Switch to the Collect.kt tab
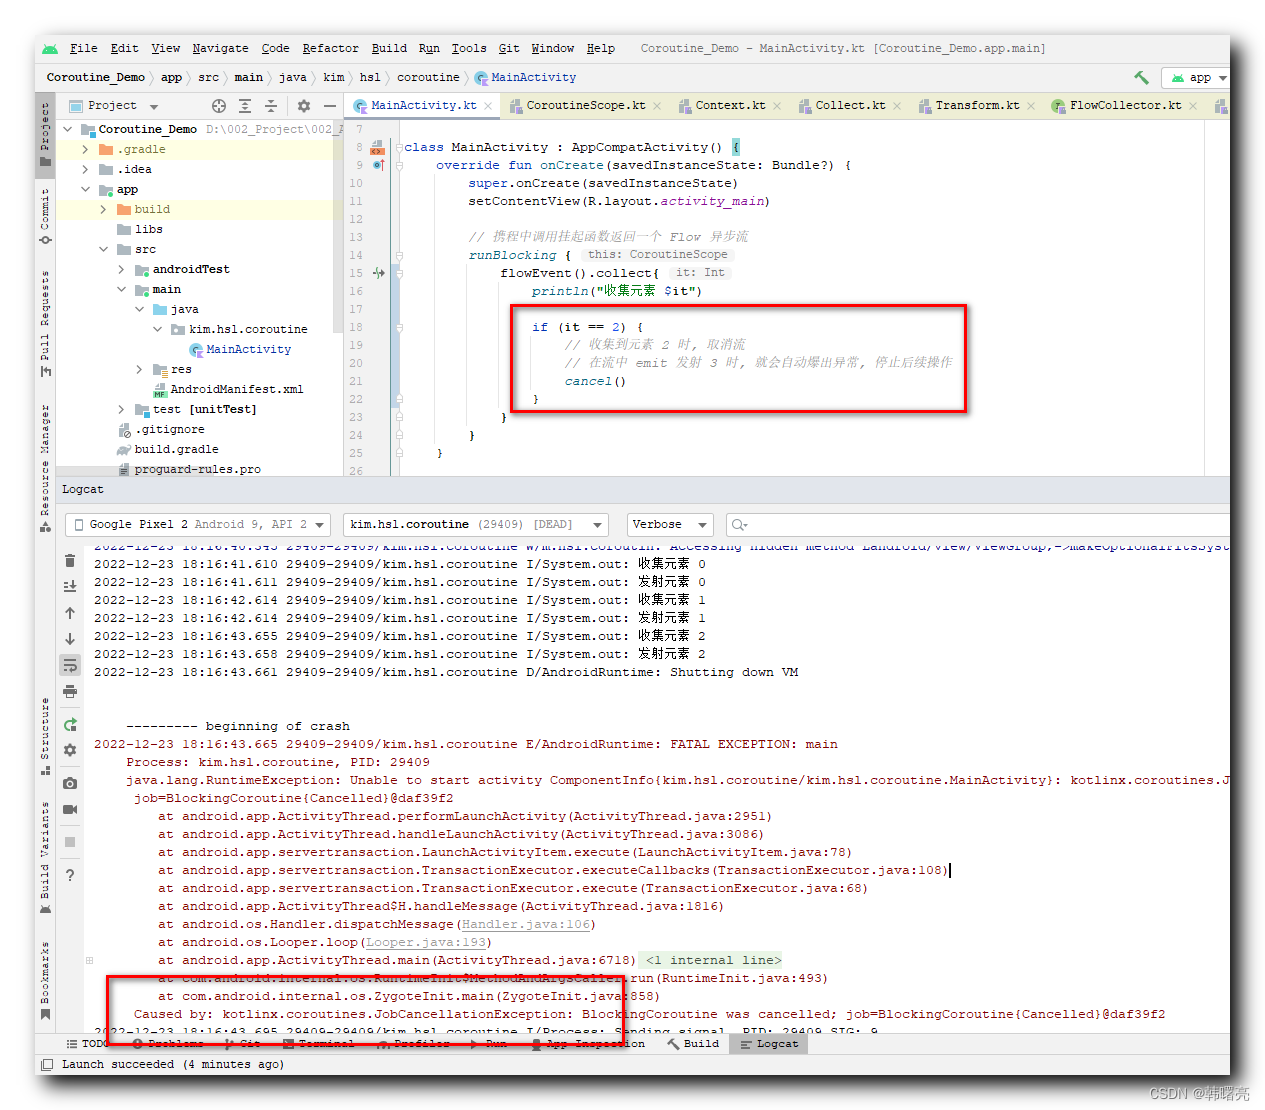The height and width of the screenshot is (1110, 1265). [850, 105]
